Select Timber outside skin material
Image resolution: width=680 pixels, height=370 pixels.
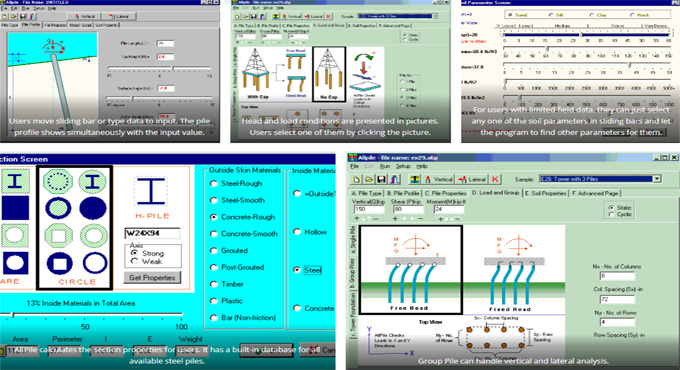[227, 285]
